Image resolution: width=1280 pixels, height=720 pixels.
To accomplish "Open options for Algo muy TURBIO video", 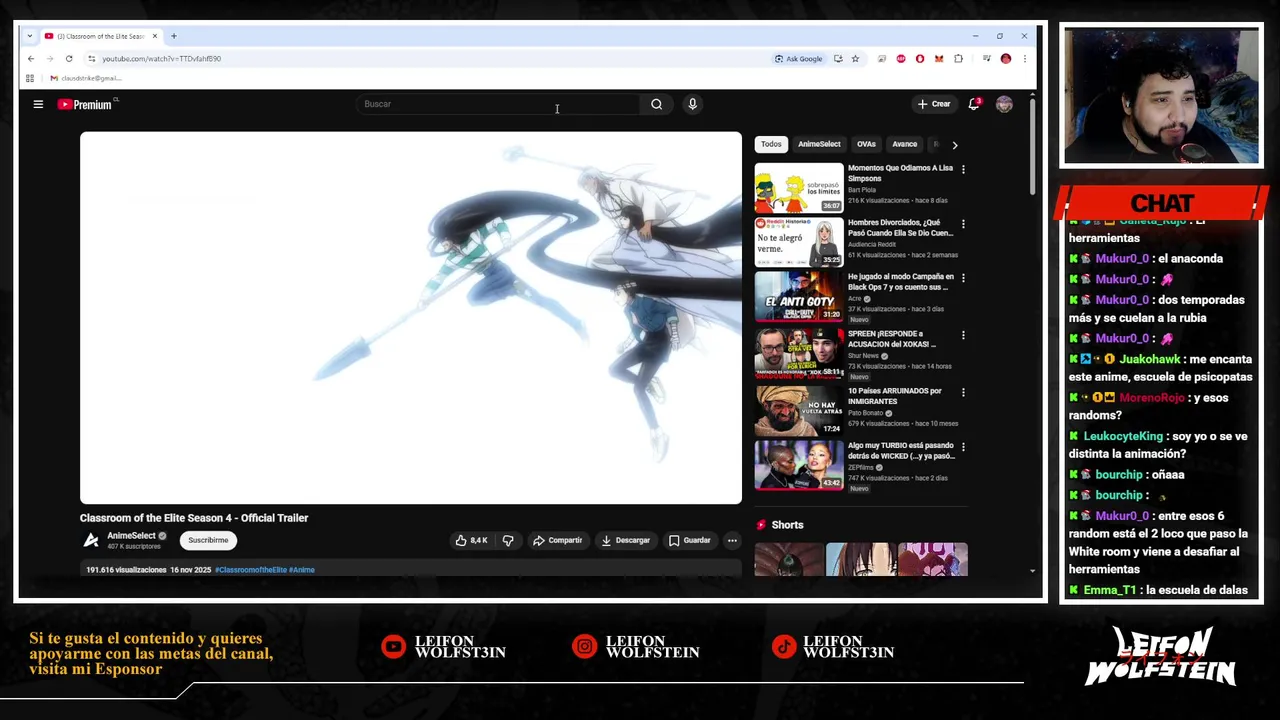I will 963,447.
